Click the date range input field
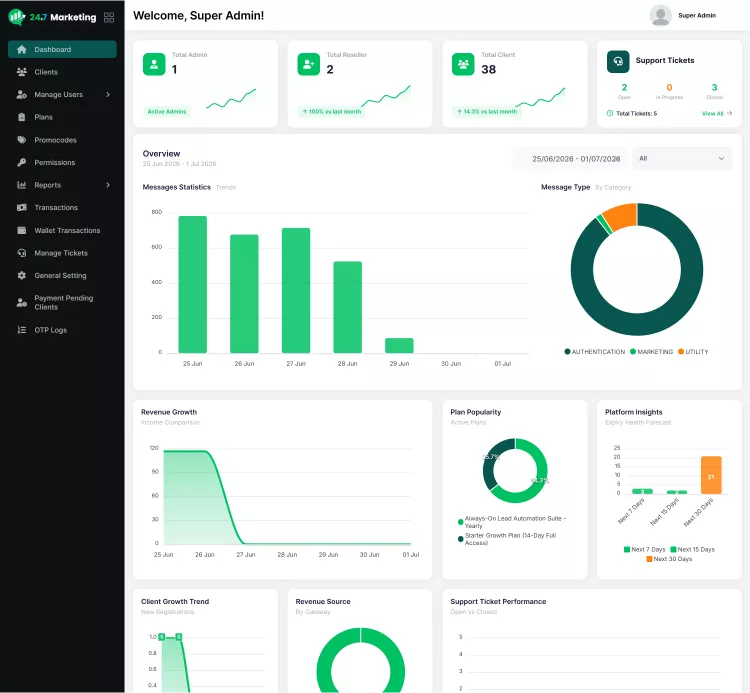Image resolution: width=750 pixels, height=693 pixels. [569, 159]
